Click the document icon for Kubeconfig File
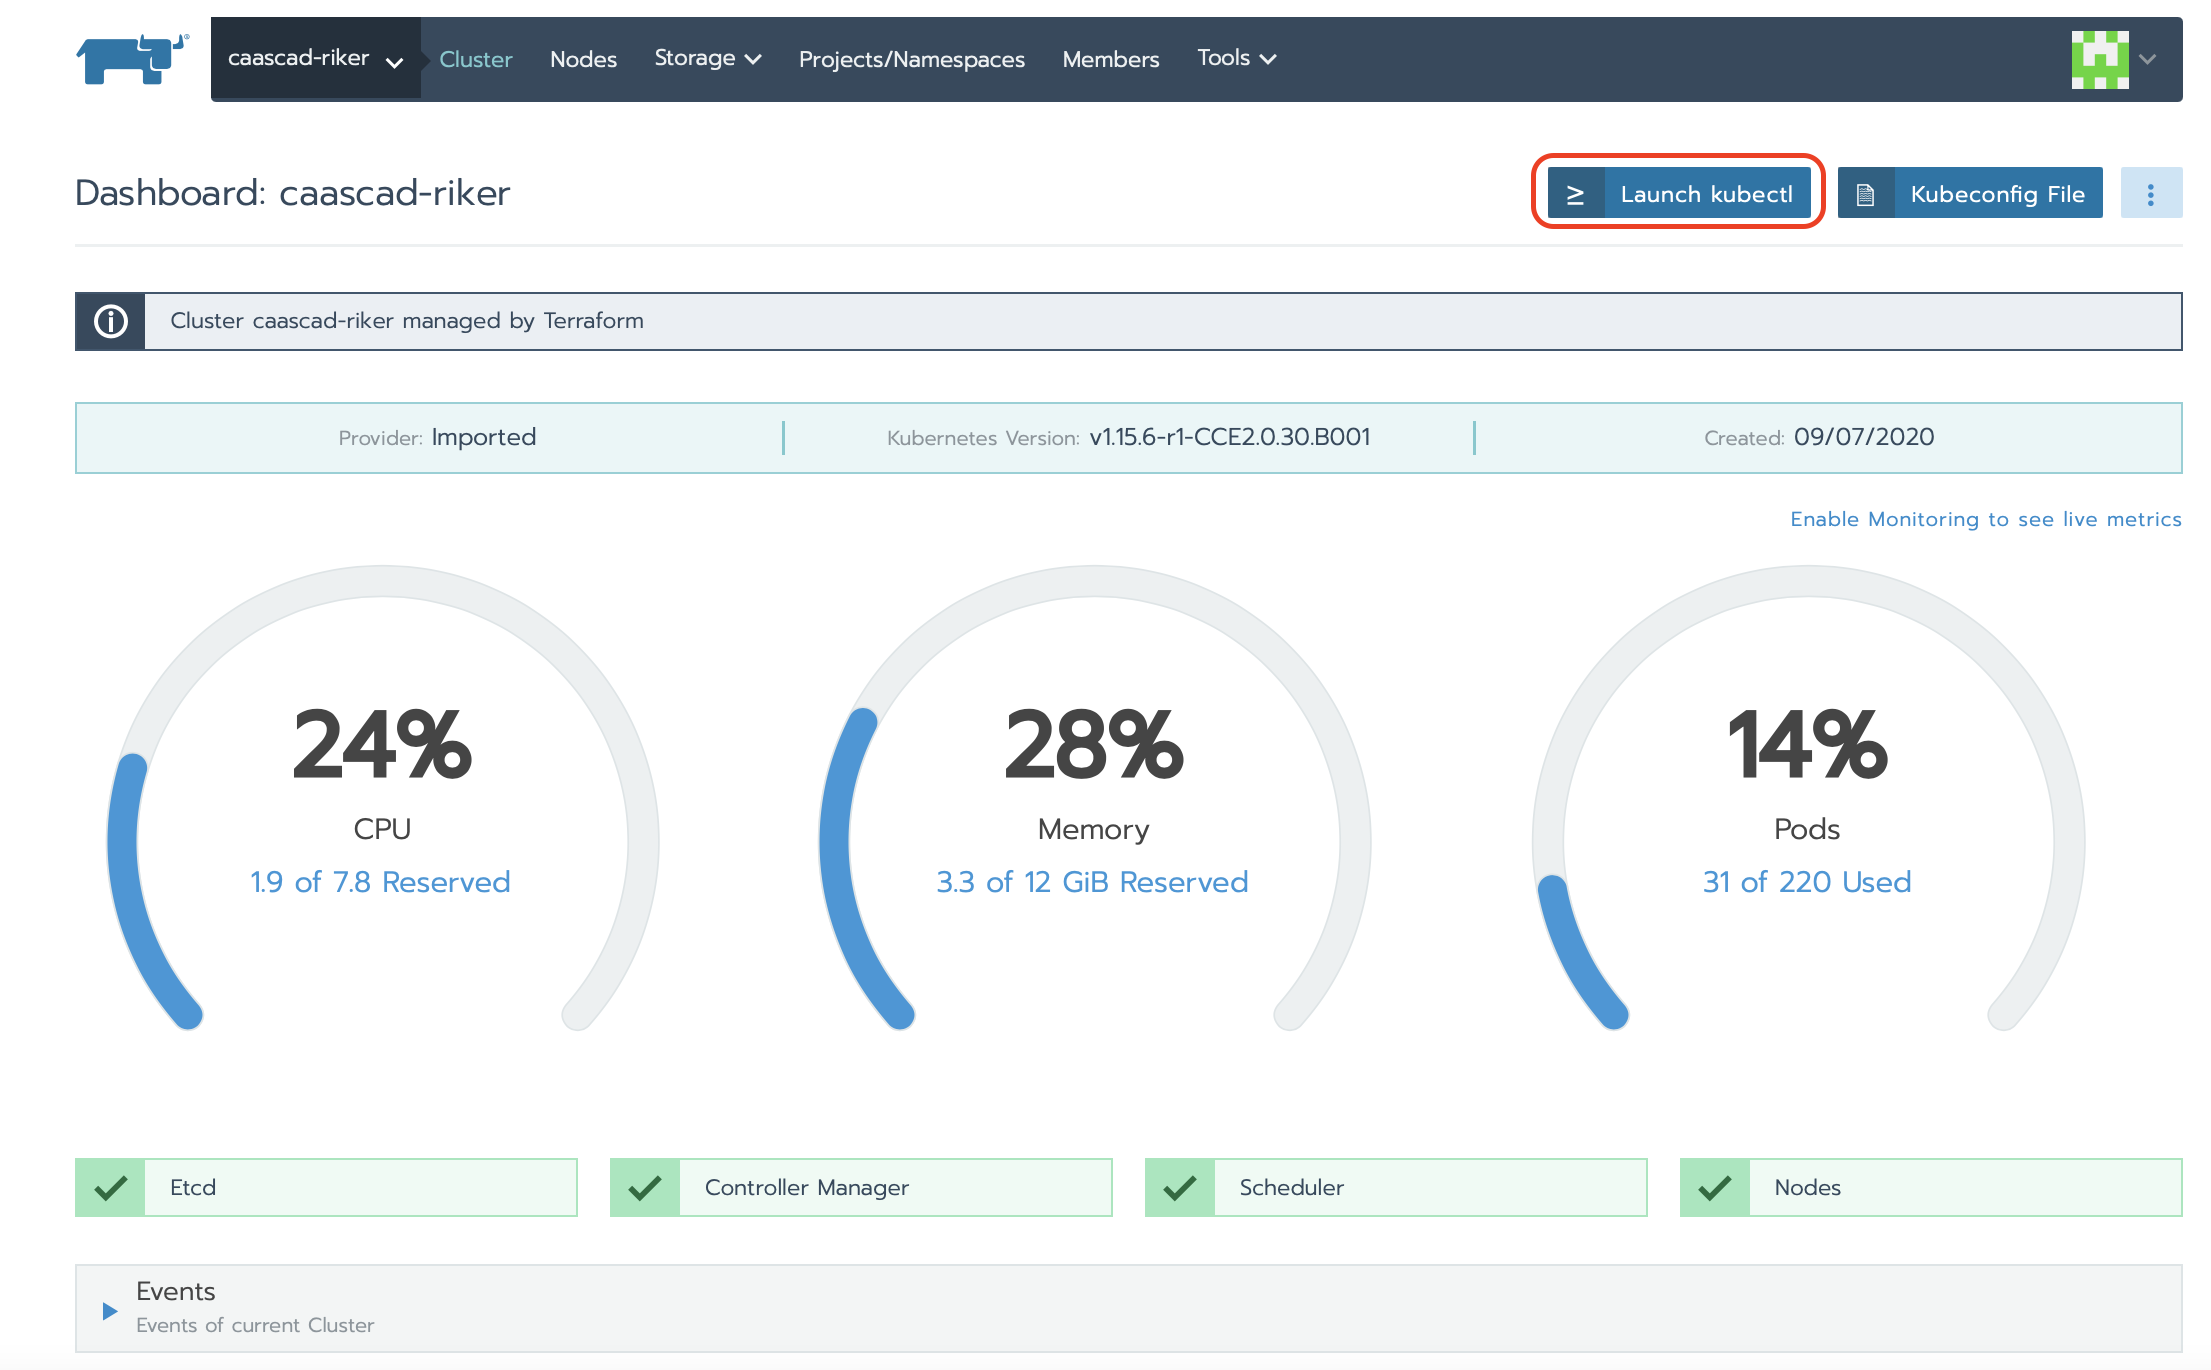Image resolution: width=2211 pixels, height=1370 pixels. coord(1865,194)
